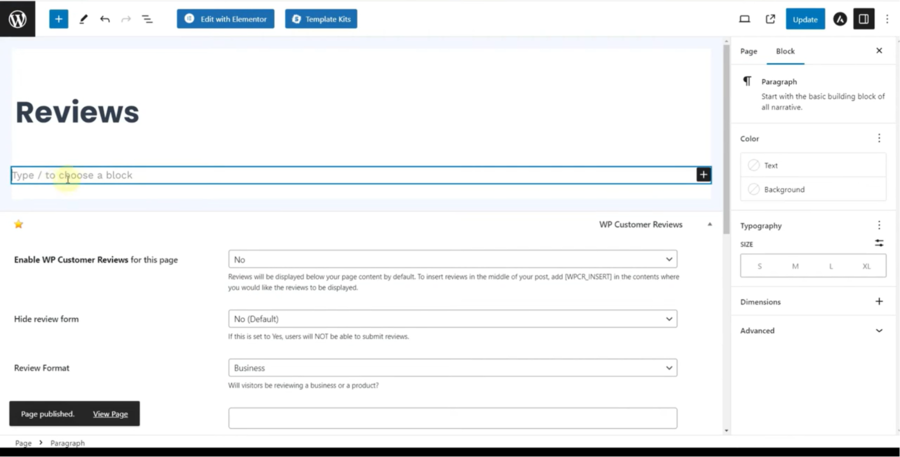Viewport: 900px width, 457px height.
Task: Open Typography options menu
Action: pyautogui.click(x=879, y=226)
